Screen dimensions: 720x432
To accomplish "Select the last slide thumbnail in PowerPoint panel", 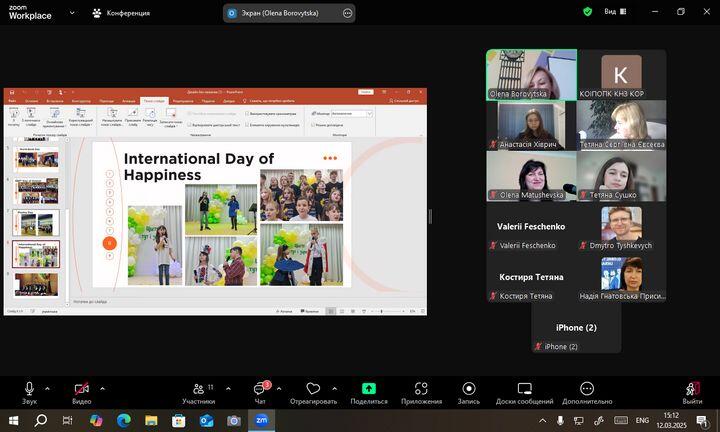I will (x=36, y=285).
